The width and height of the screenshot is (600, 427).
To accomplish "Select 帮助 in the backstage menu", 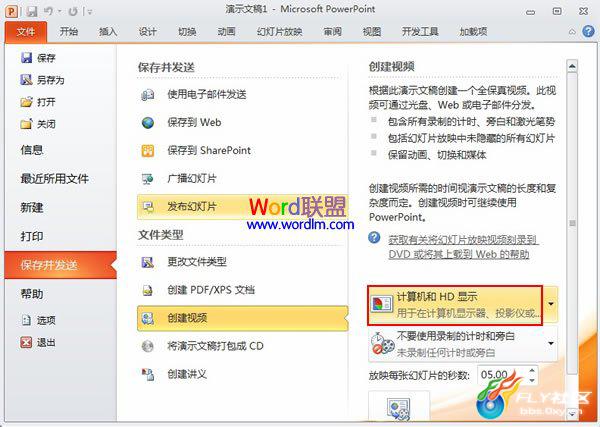I will click(x=32, y=294).
